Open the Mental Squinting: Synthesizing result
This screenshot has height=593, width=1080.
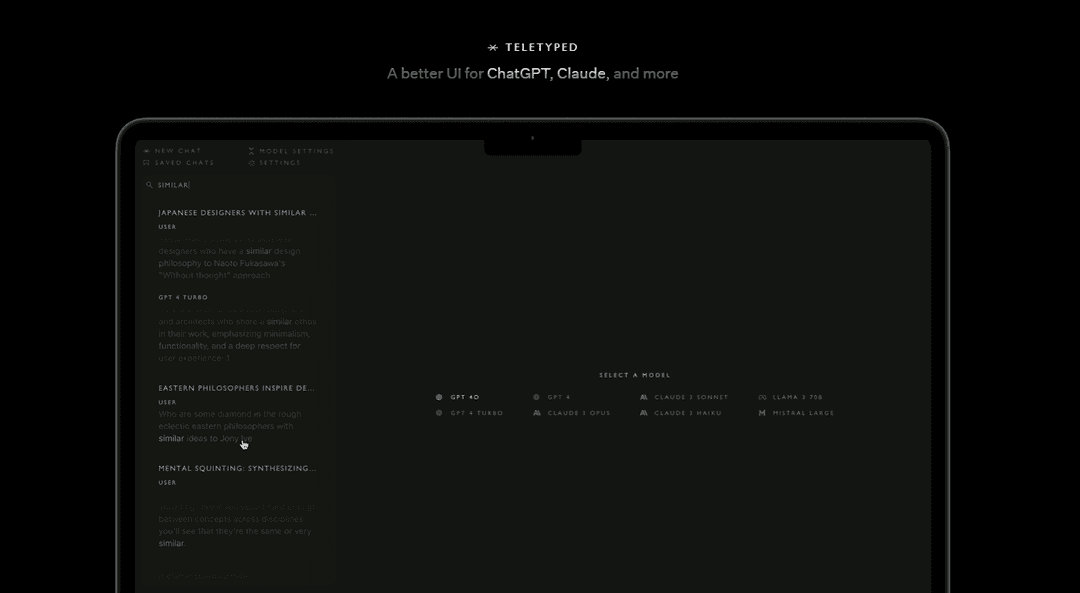pyautogui.click(x=237, y=468)
